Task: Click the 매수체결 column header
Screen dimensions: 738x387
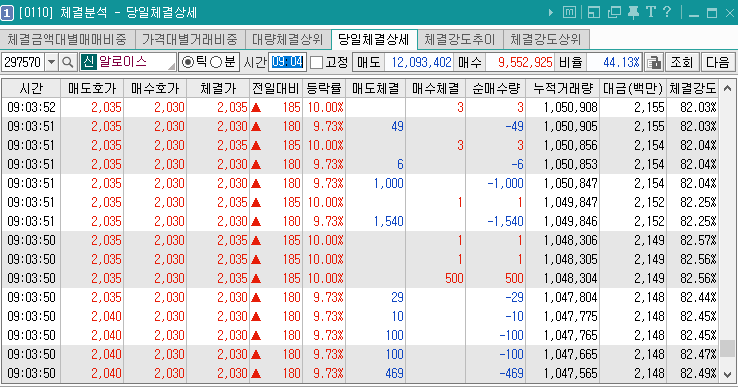Action: [435, 88]
